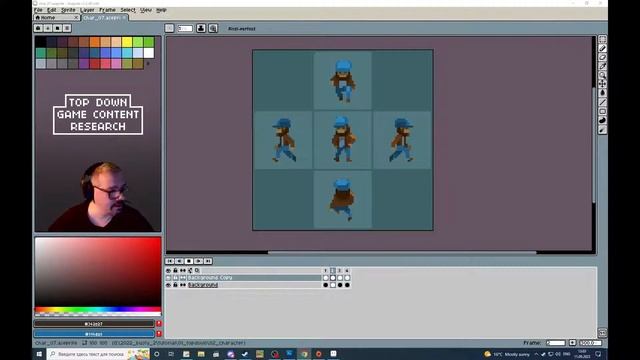This screenshot has height=360, width=640.
Task: Click the play animation button
Action: pos(189,261)
